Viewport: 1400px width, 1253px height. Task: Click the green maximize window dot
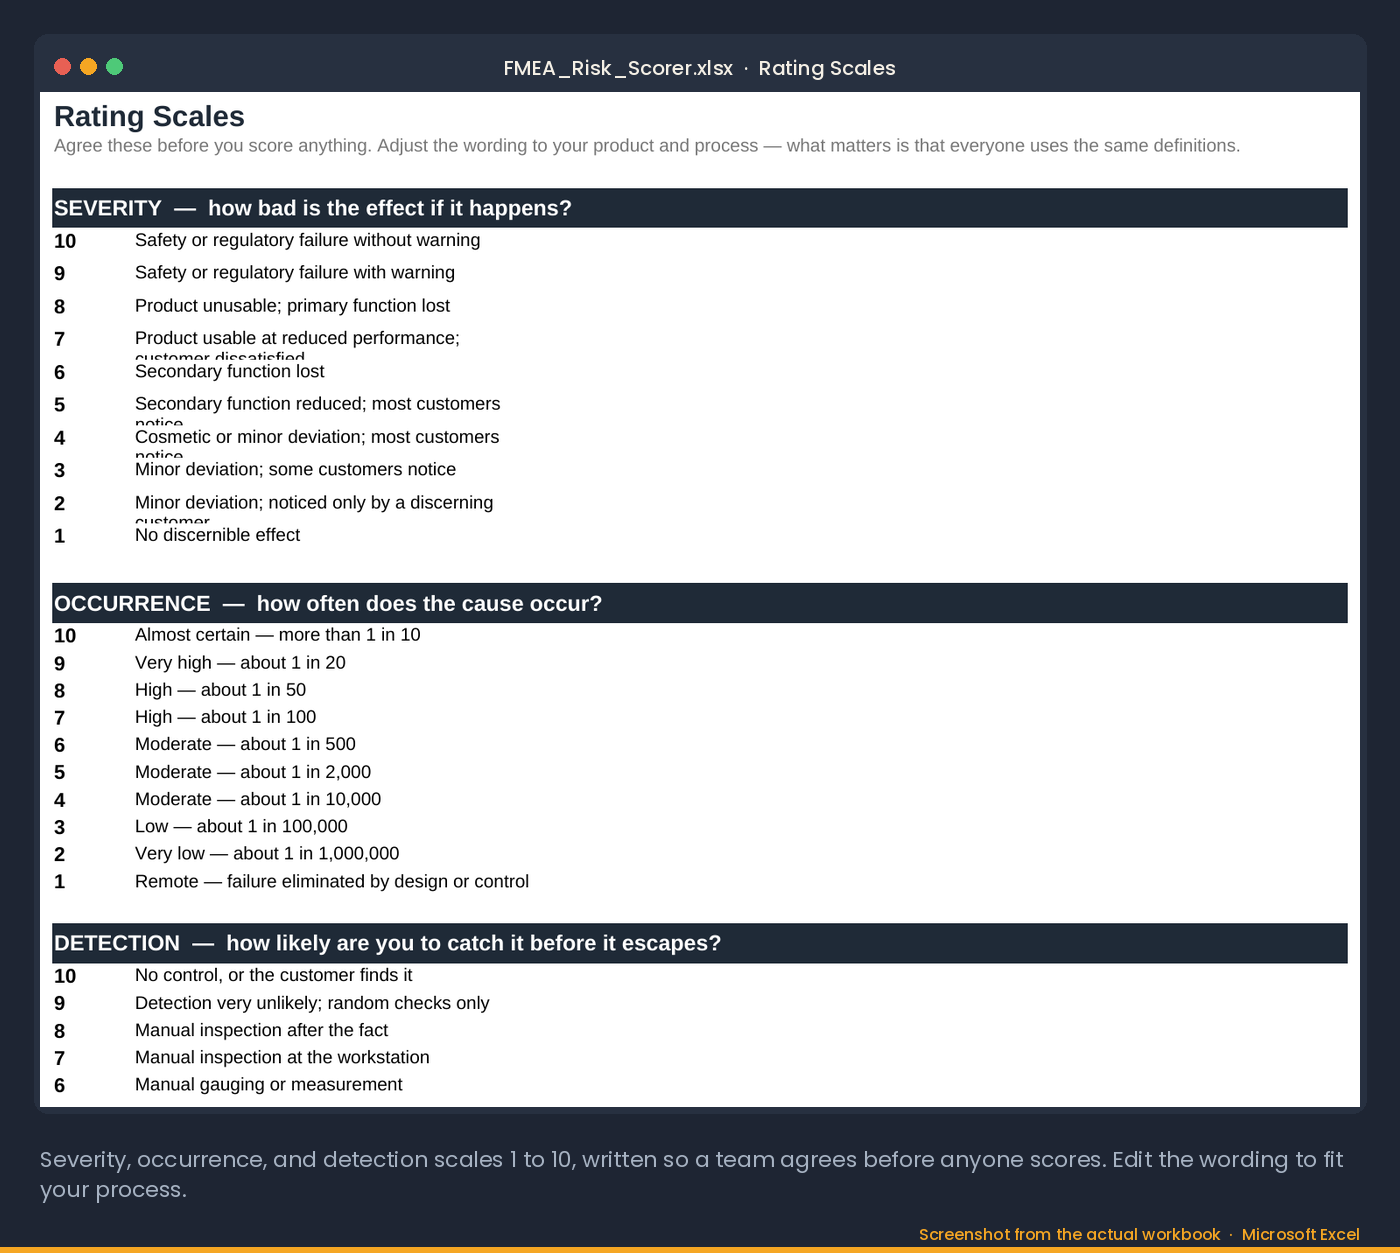[x=114, y=67]
